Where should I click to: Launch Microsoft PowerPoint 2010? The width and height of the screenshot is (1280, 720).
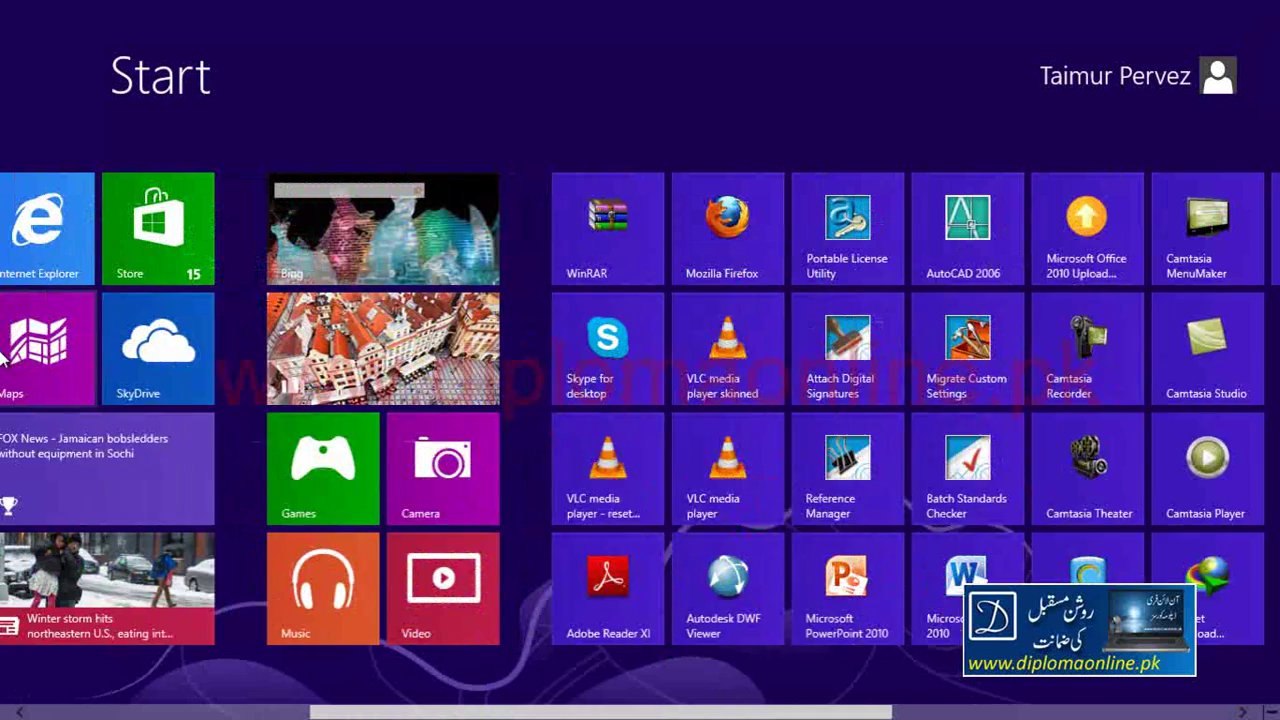(x=848, y=589)
